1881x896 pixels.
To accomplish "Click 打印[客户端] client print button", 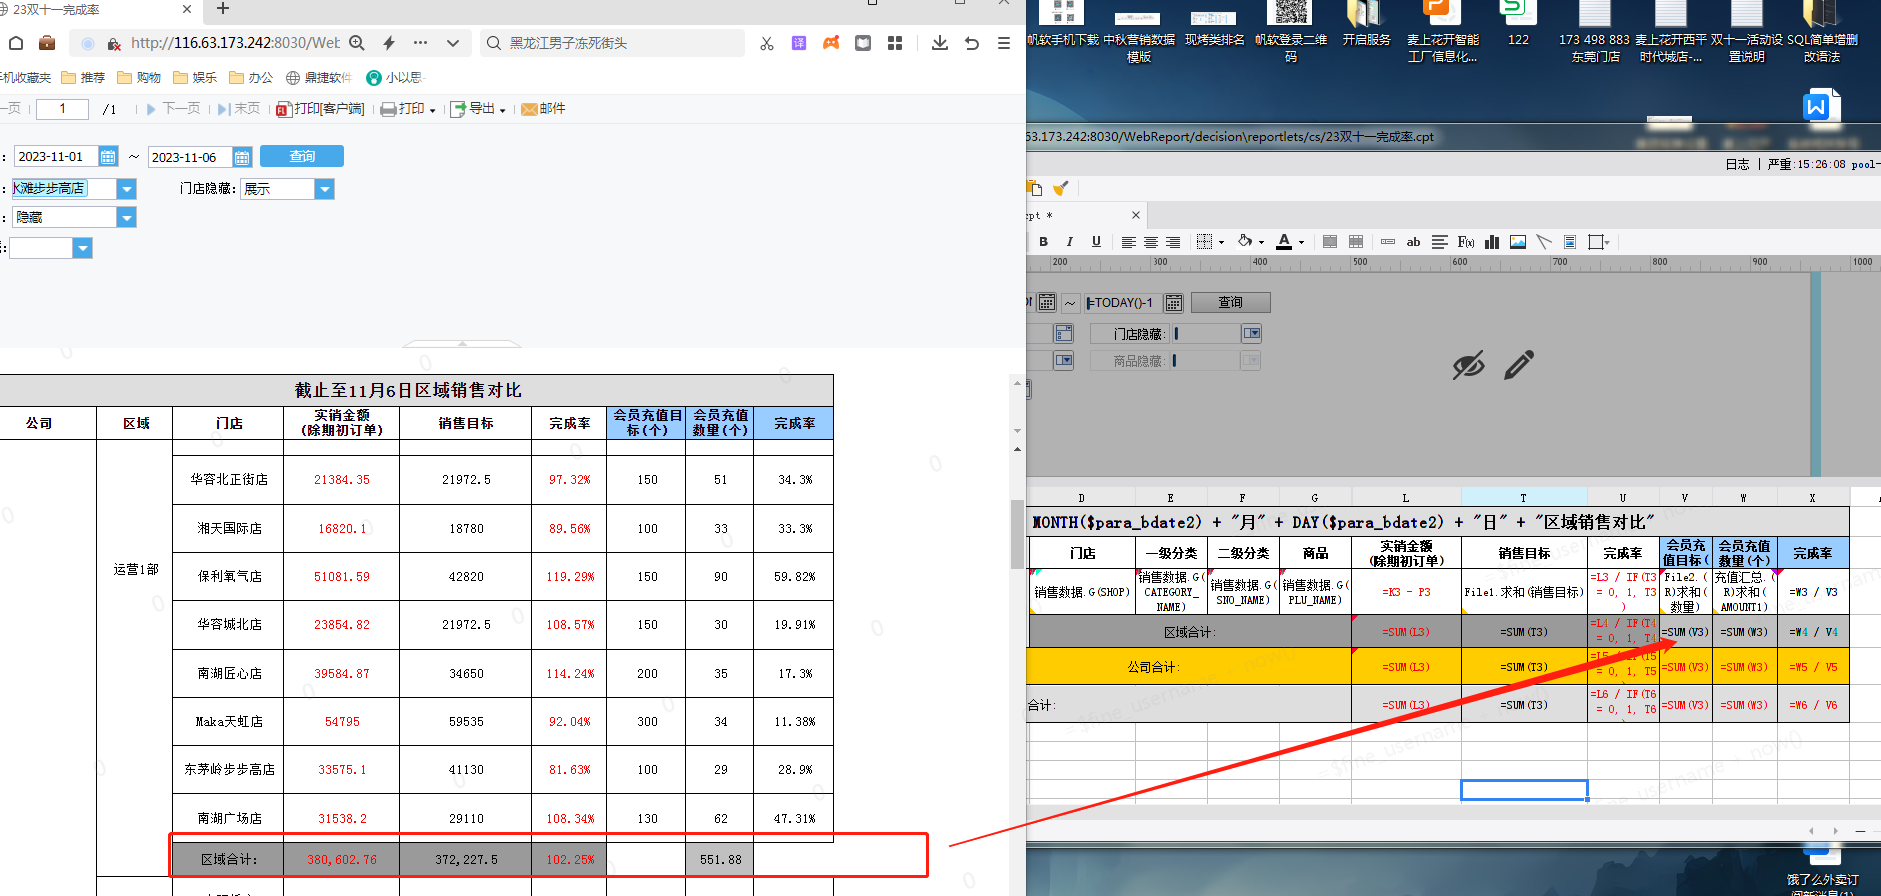I will pos(321,109).
